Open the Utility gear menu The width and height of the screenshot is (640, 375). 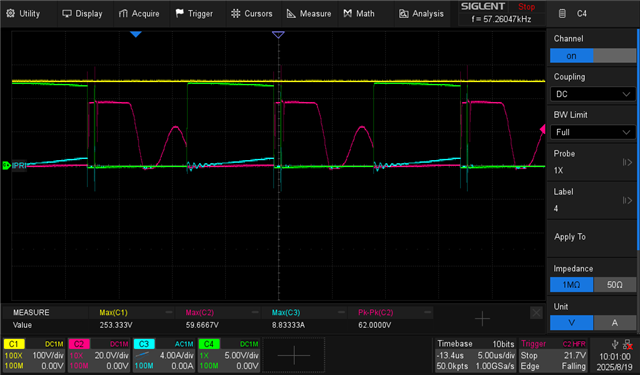[10, 13]
